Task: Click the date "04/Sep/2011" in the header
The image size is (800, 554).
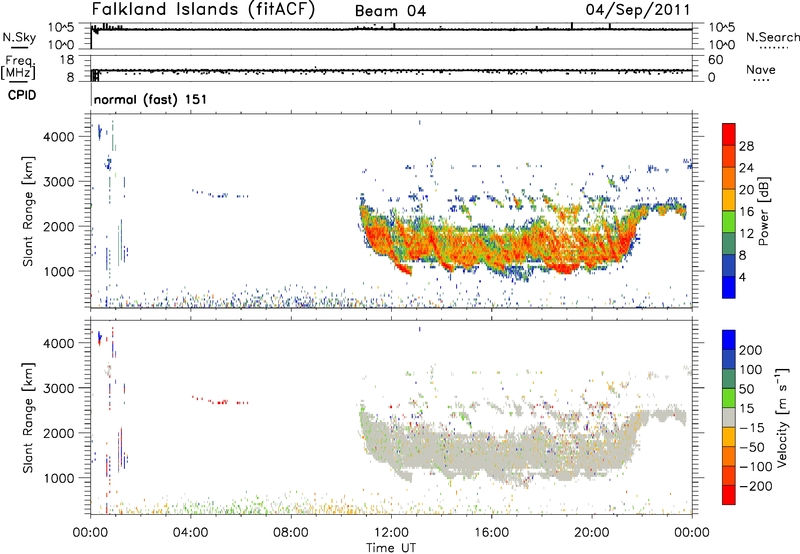Action: coord(638,9)
